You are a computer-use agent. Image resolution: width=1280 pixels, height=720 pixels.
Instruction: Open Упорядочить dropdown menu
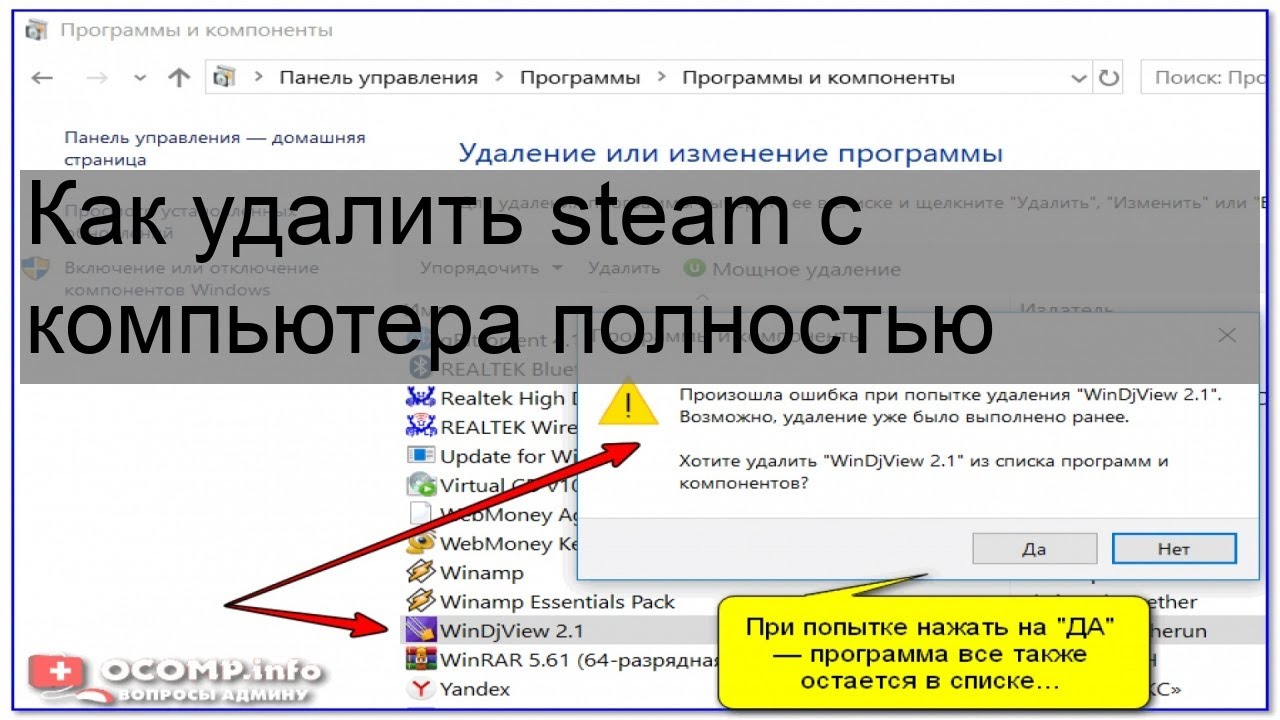491,268
